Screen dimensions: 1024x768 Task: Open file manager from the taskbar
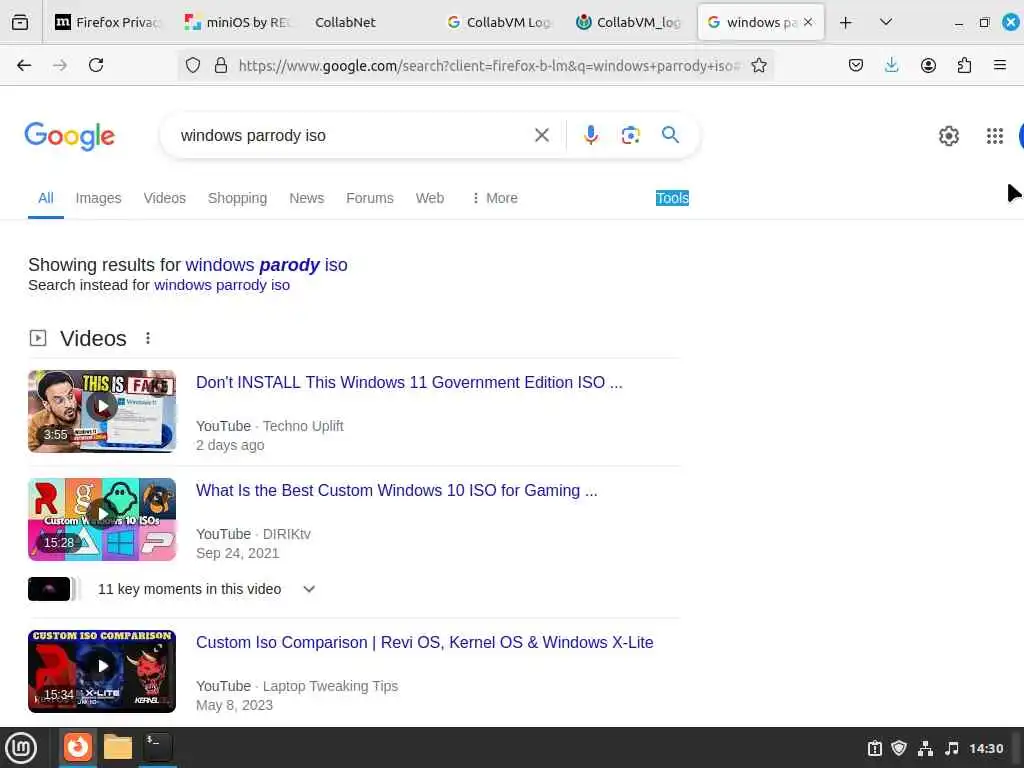coord(118,747)
